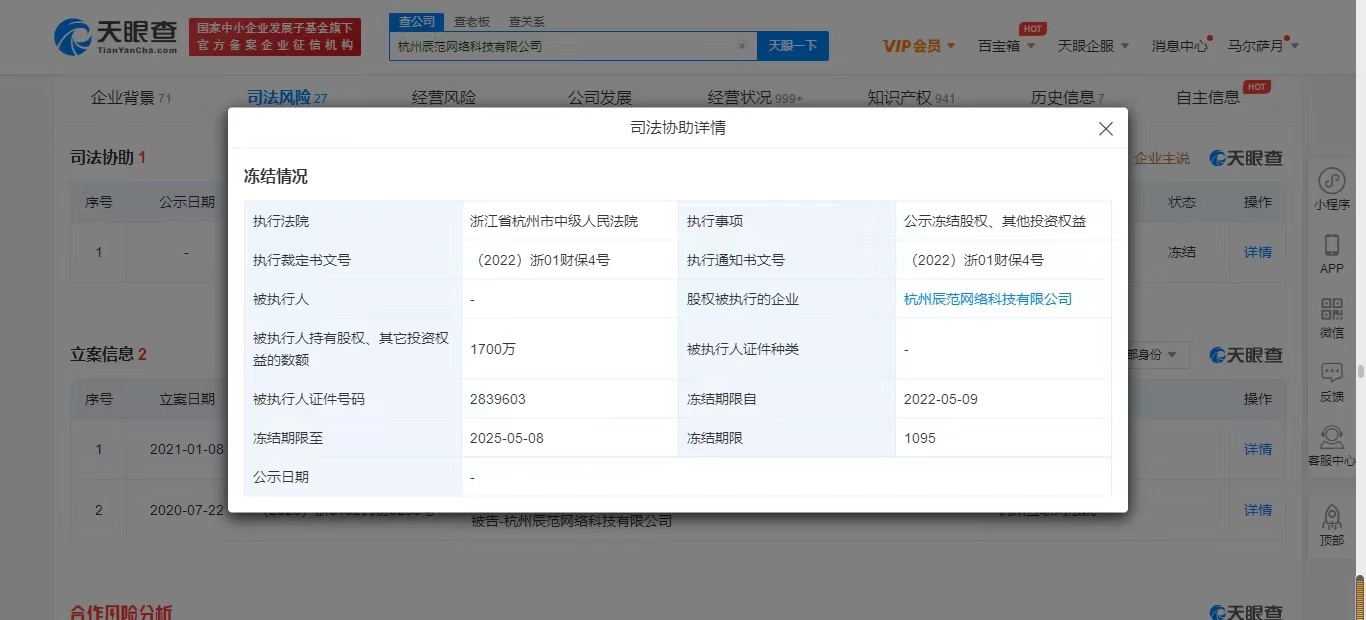The height and width of the screenshot is (620, 1366).
Task: Click the 1095 freeze period value
Action: point(920,438)
